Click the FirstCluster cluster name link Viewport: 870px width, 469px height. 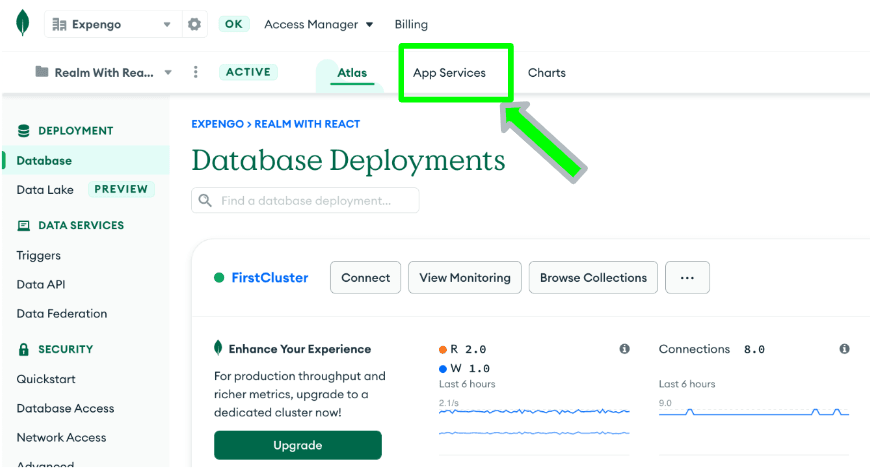[269, 278]
